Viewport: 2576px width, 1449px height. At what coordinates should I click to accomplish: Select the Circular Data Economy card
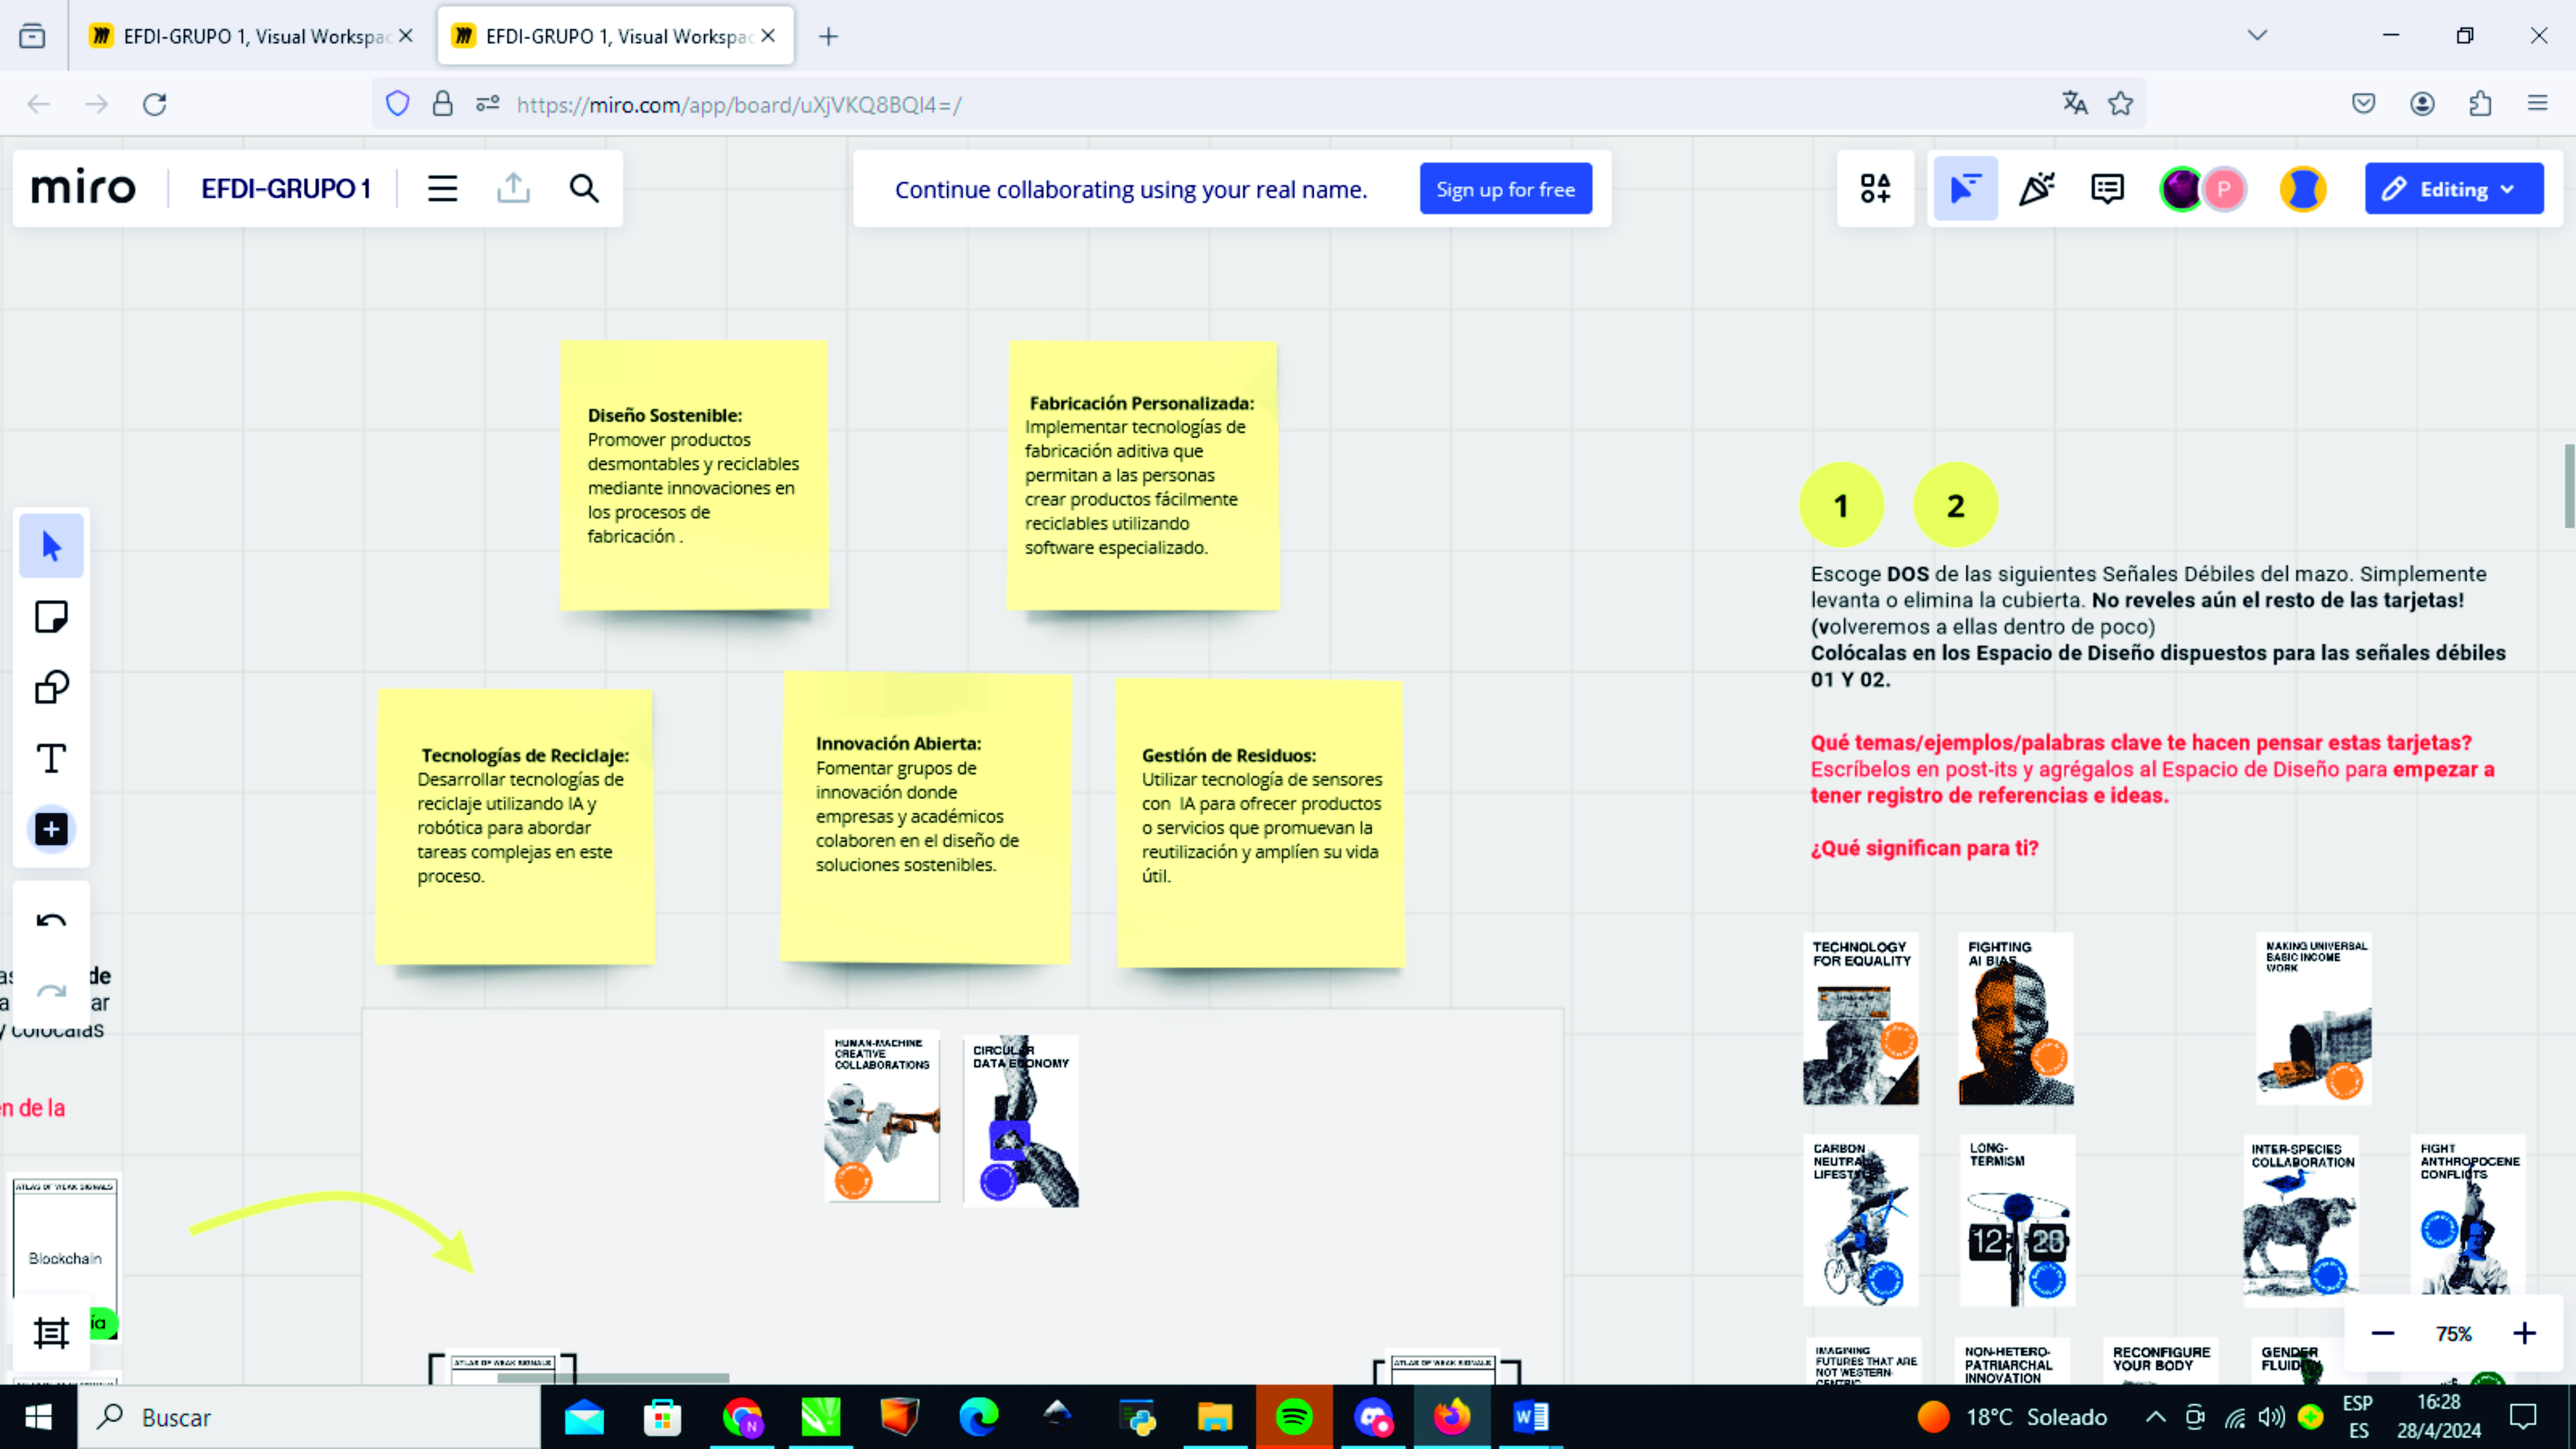point(1021,1121)
